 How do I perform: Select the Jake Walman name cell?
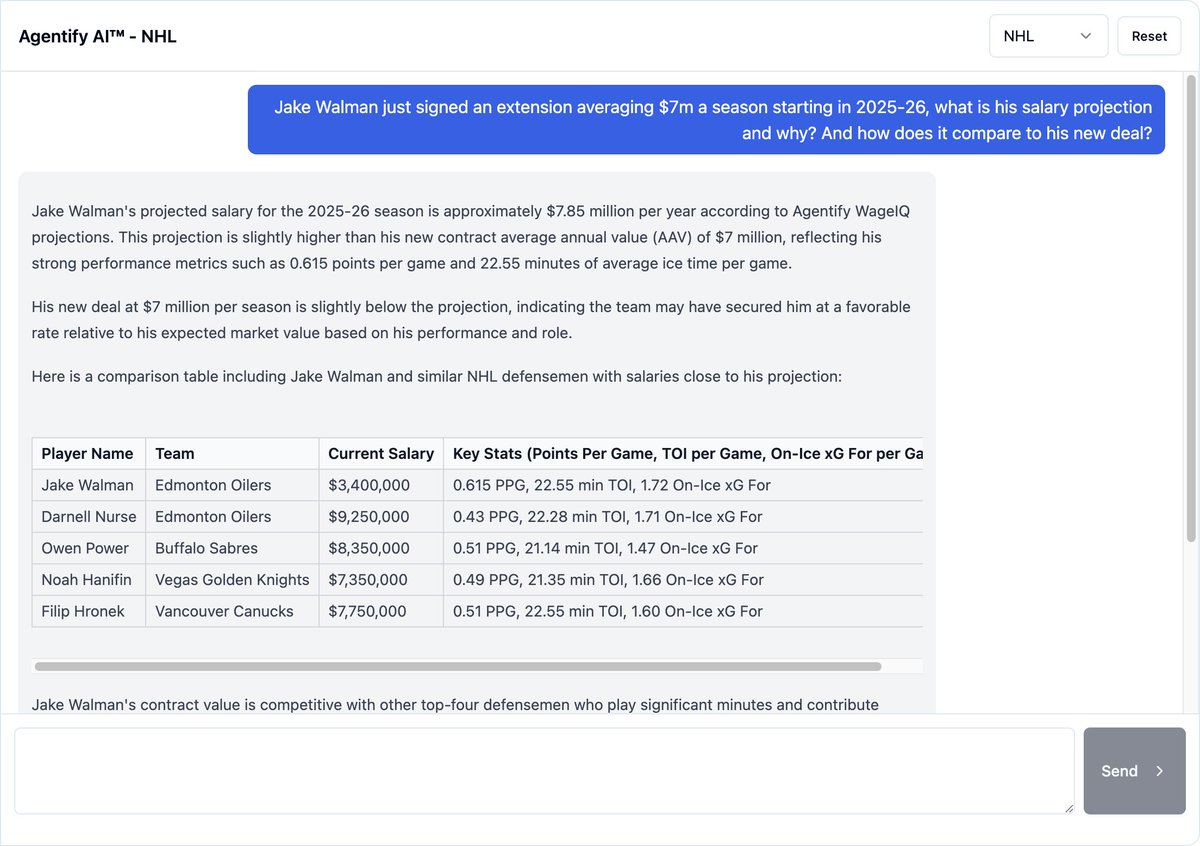pyautogui.click(x=88, y=485)
